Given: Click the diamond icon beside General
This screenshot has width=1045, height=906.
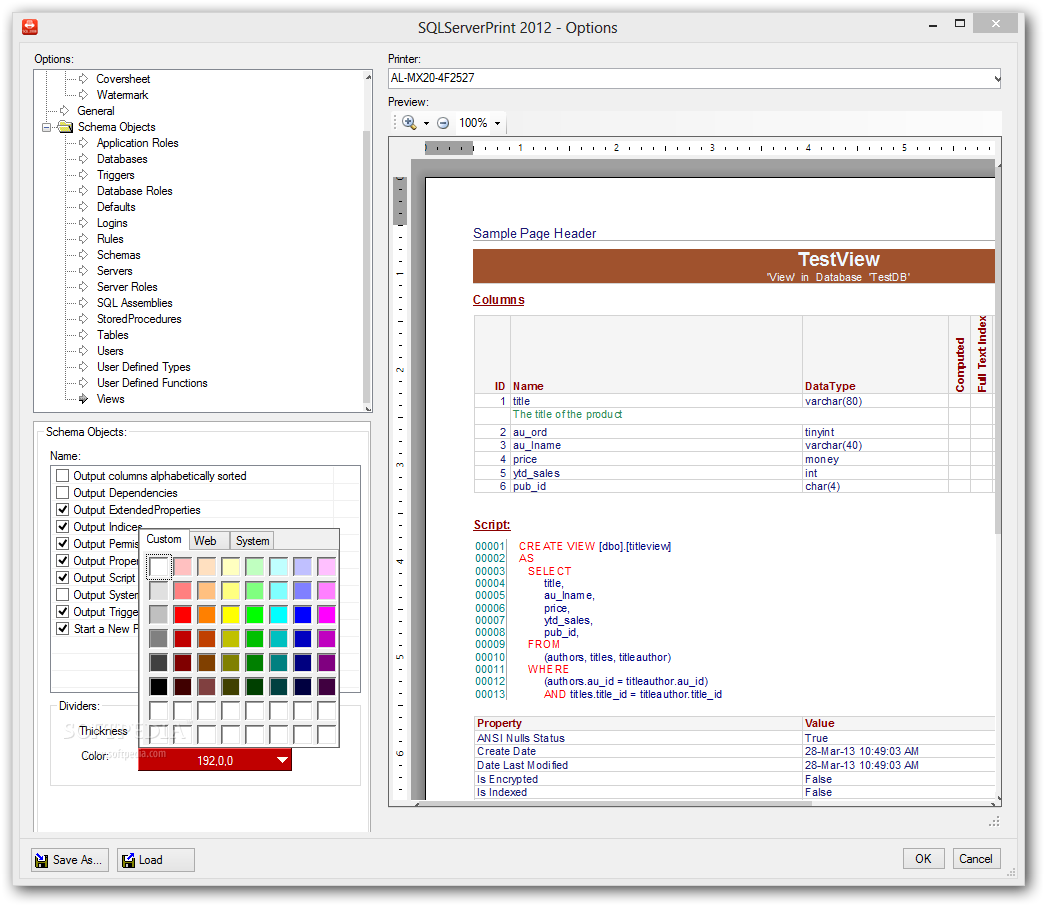Looking at the screenshot, I should point(65,111).
